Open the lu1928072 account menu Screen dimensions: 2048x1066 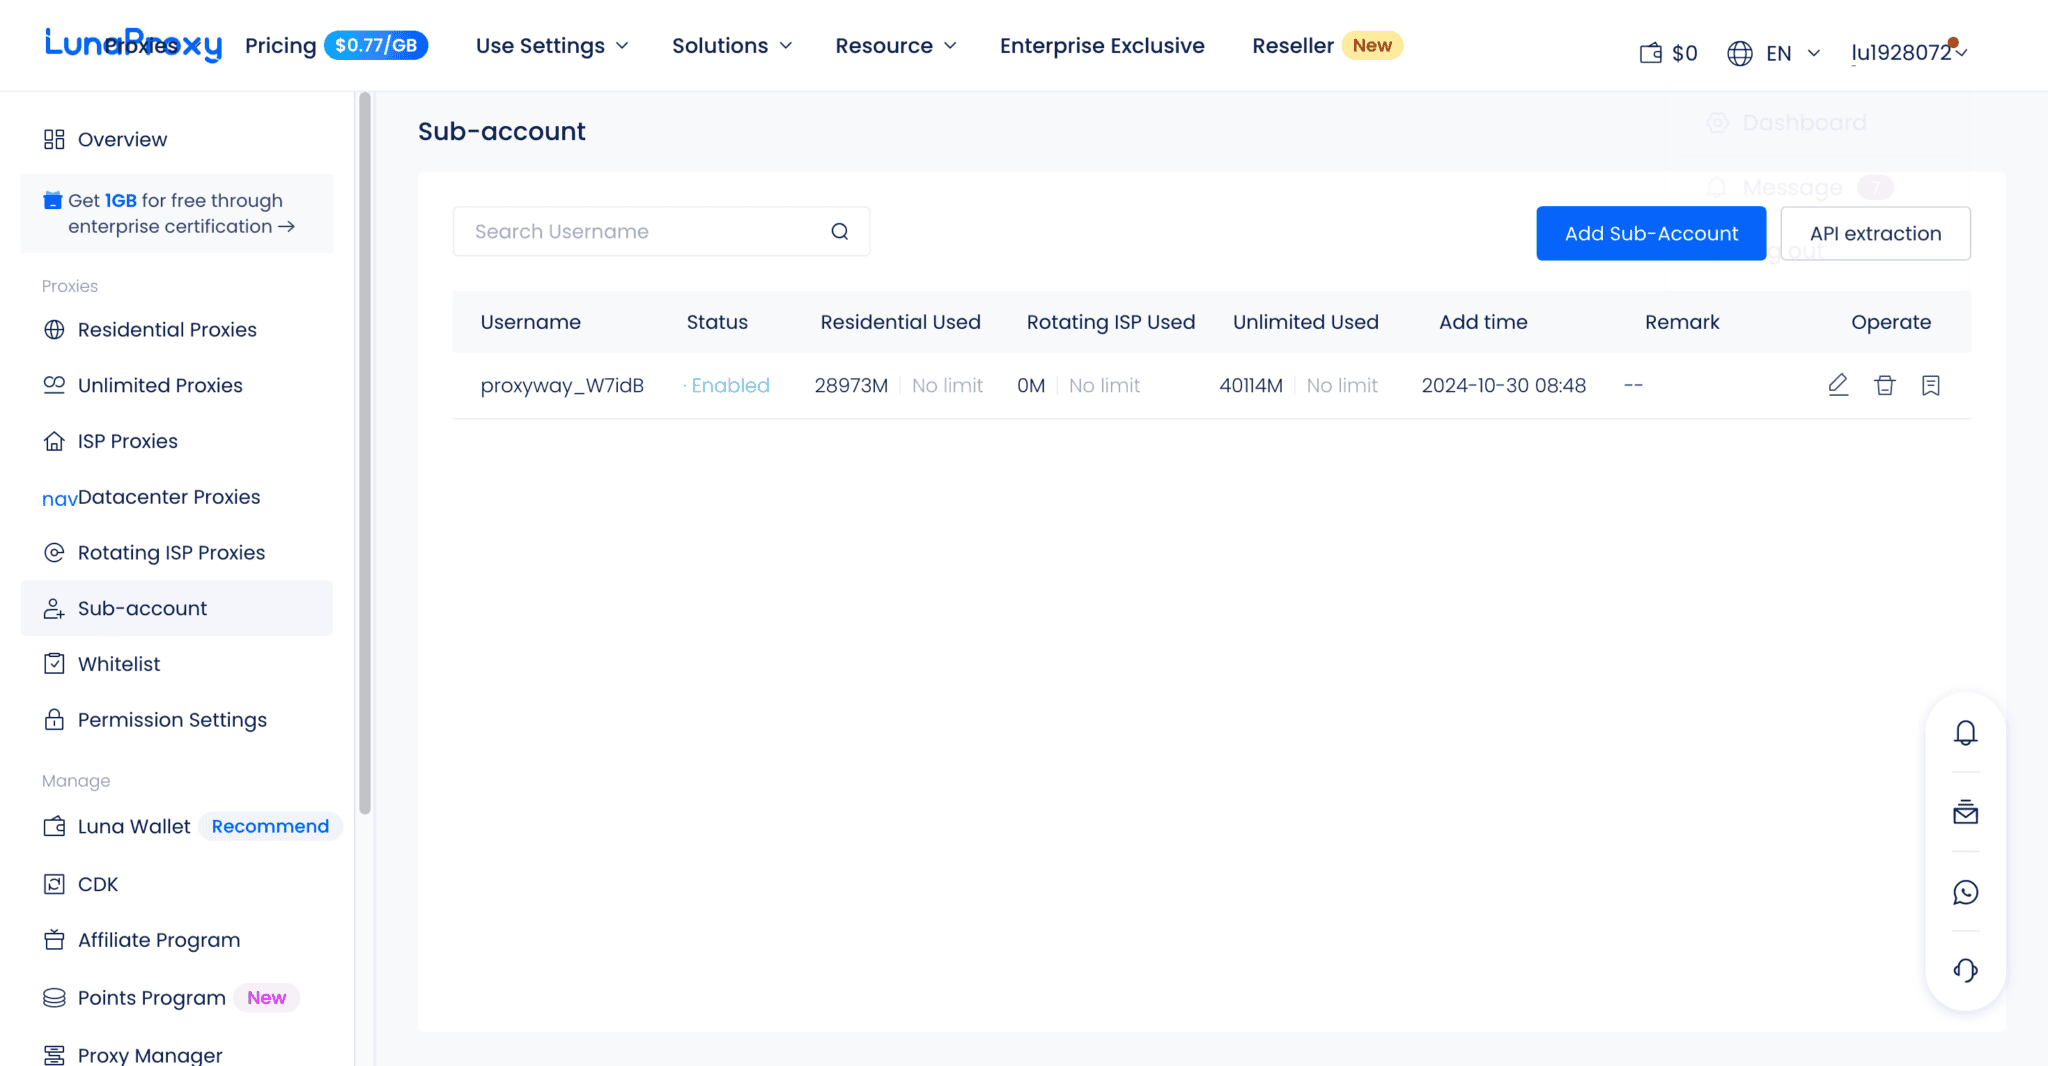pyautogui.click(x=1906, y=52)
